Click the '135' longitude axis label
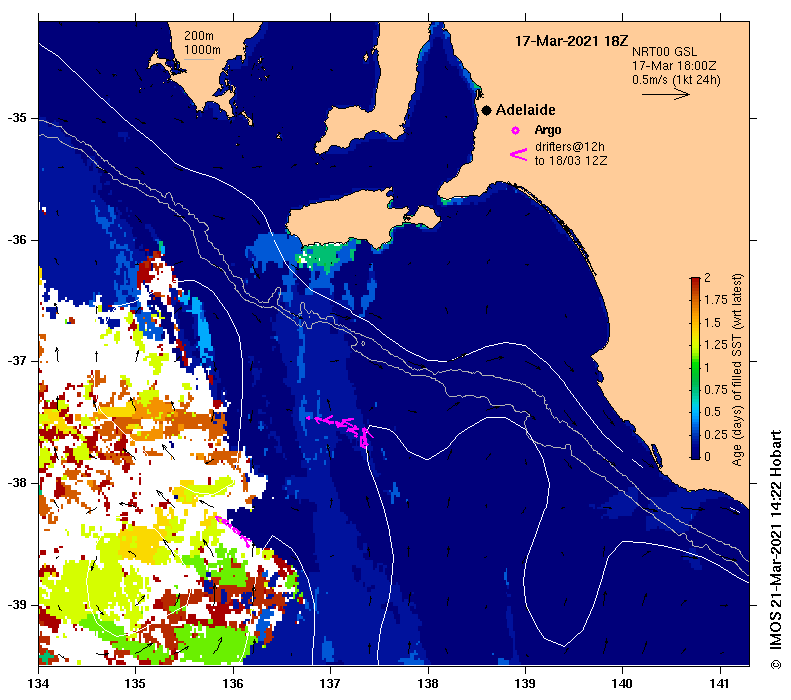 click(136, 684)
